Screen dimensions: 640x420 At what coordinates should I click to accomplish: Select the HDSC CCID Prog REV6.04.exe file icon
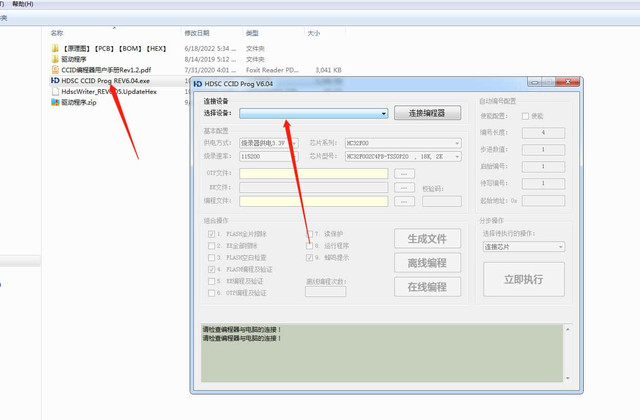(55, 80)
